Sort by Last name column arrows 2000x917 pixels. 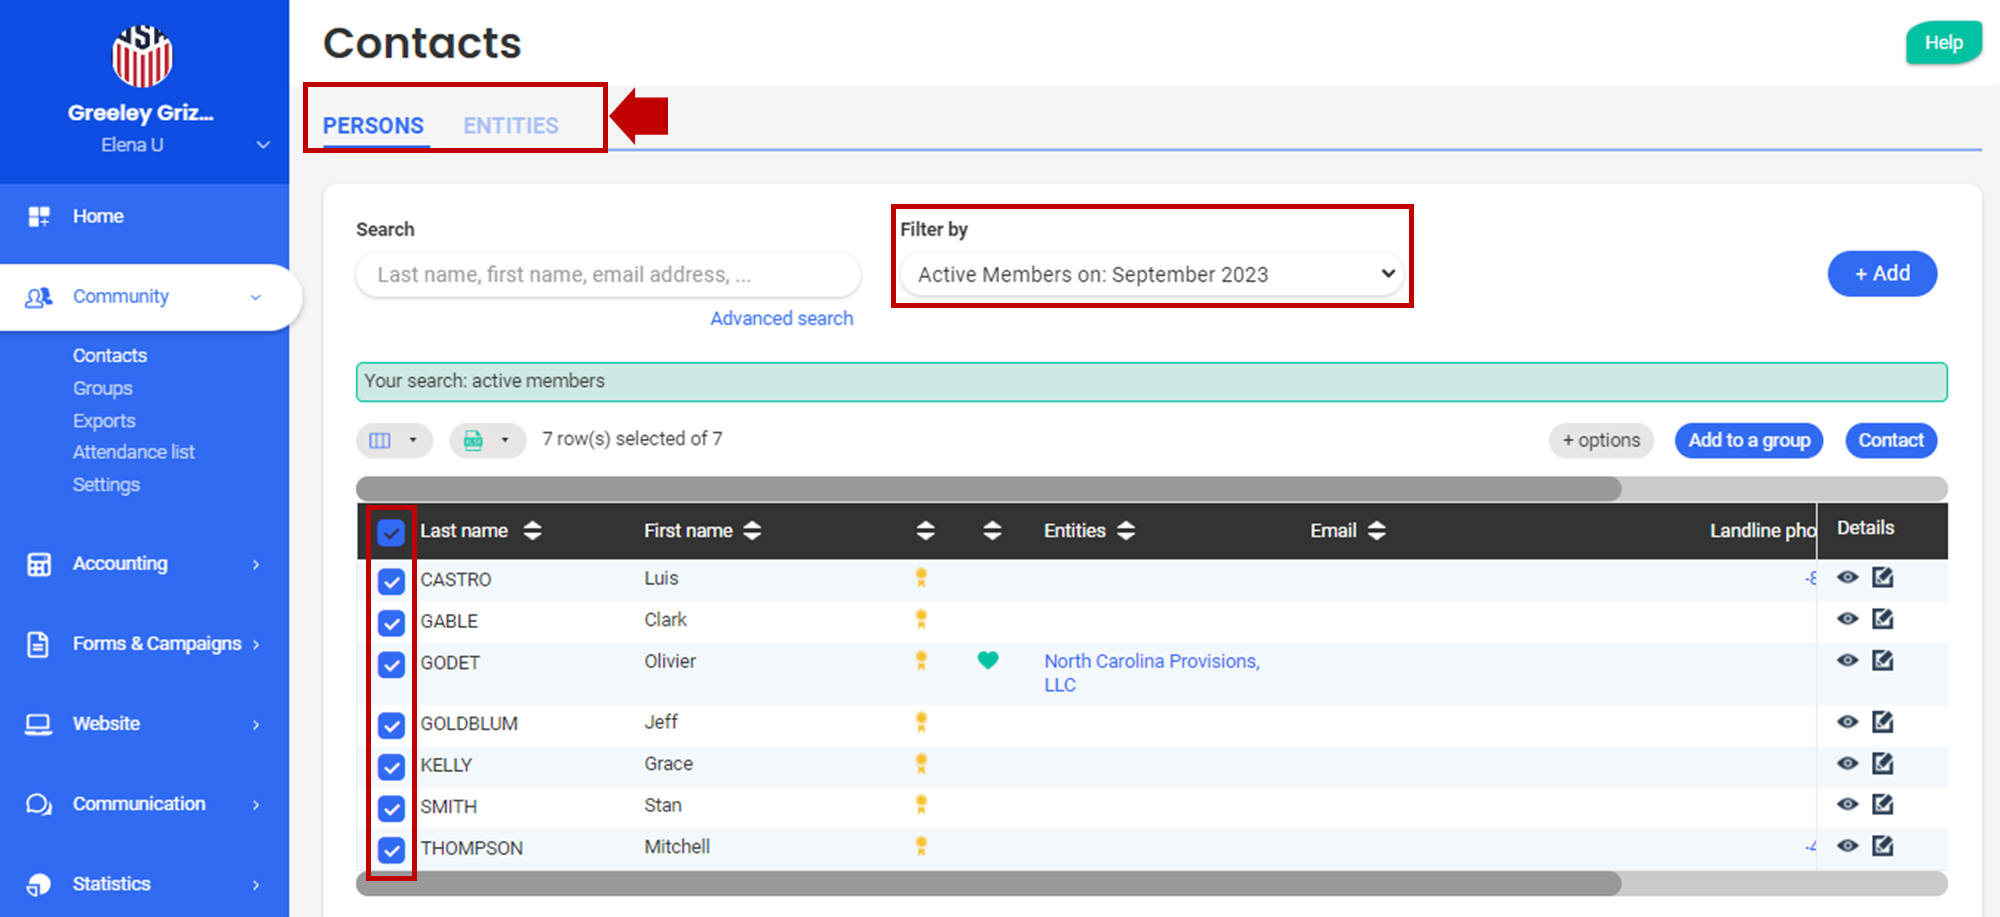tap(532, 531)
